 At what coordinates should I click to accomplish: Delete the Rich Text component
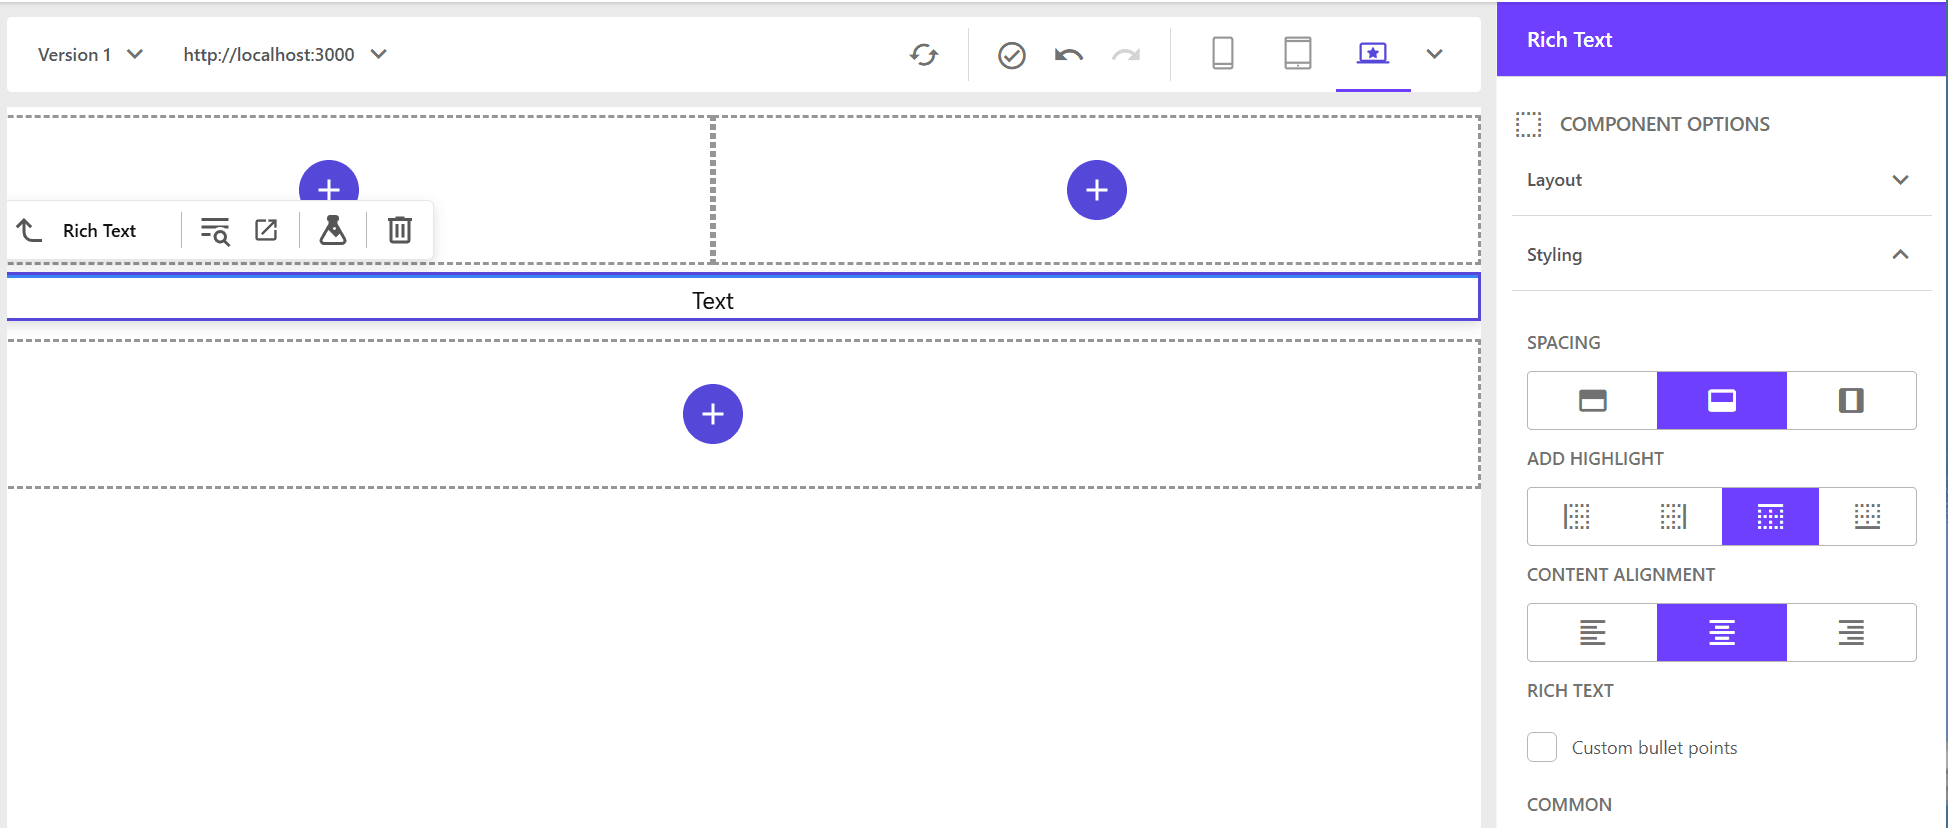click(x=399, y=230)
